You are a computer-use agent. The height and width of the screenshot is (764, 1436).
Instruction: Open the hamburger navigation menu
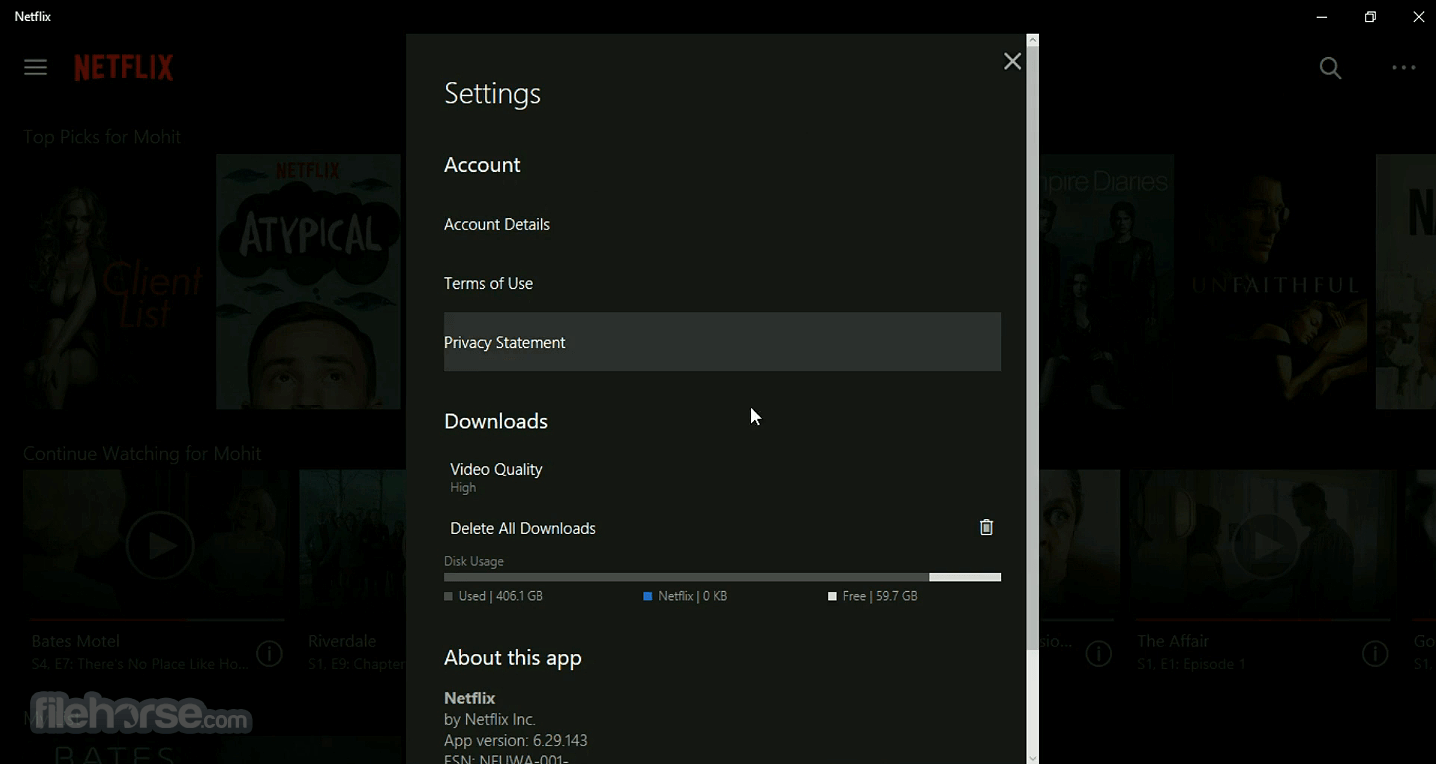36,68
